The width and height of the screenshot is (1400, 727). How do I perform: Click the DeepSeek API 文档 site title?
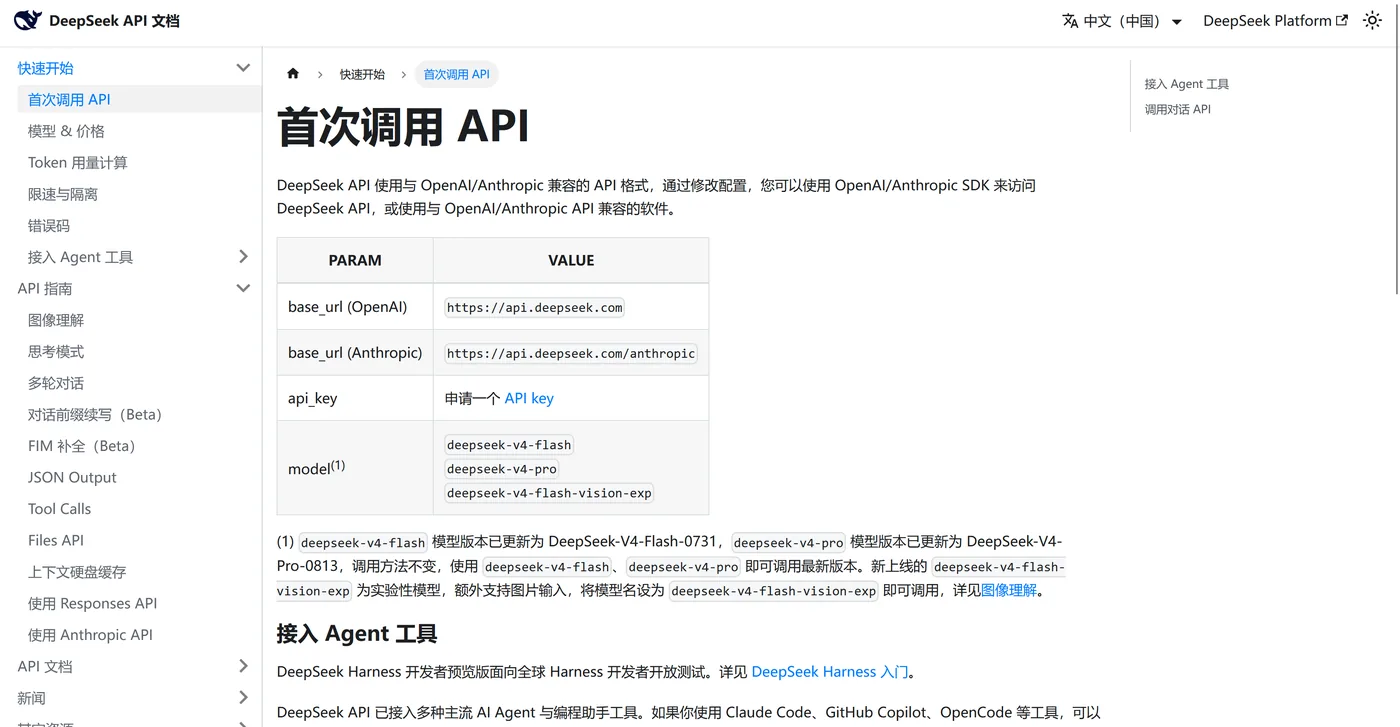115,21
